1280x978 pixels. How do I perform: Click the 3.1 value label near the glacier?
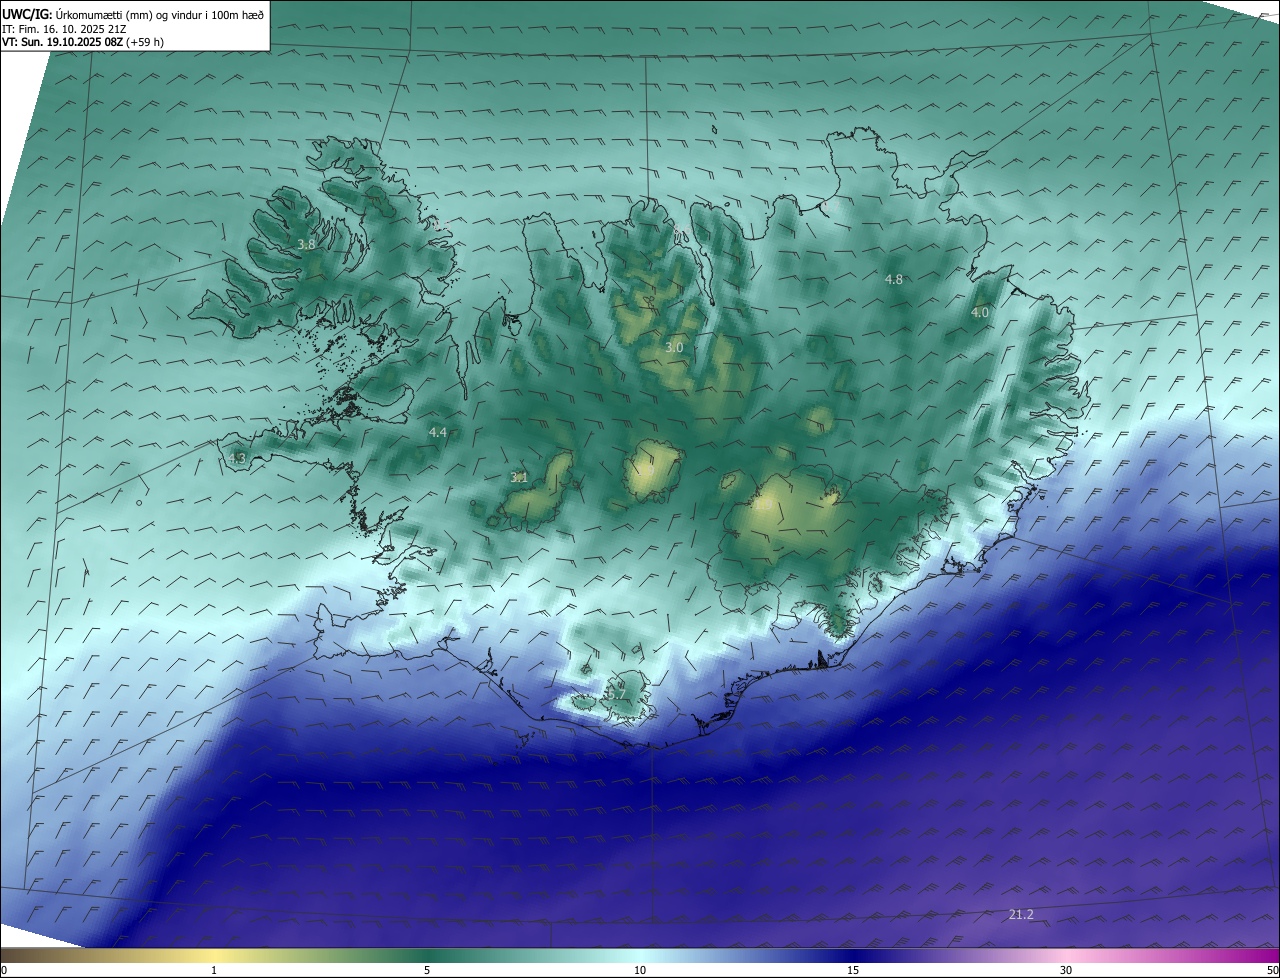click(x=519, y=478)
